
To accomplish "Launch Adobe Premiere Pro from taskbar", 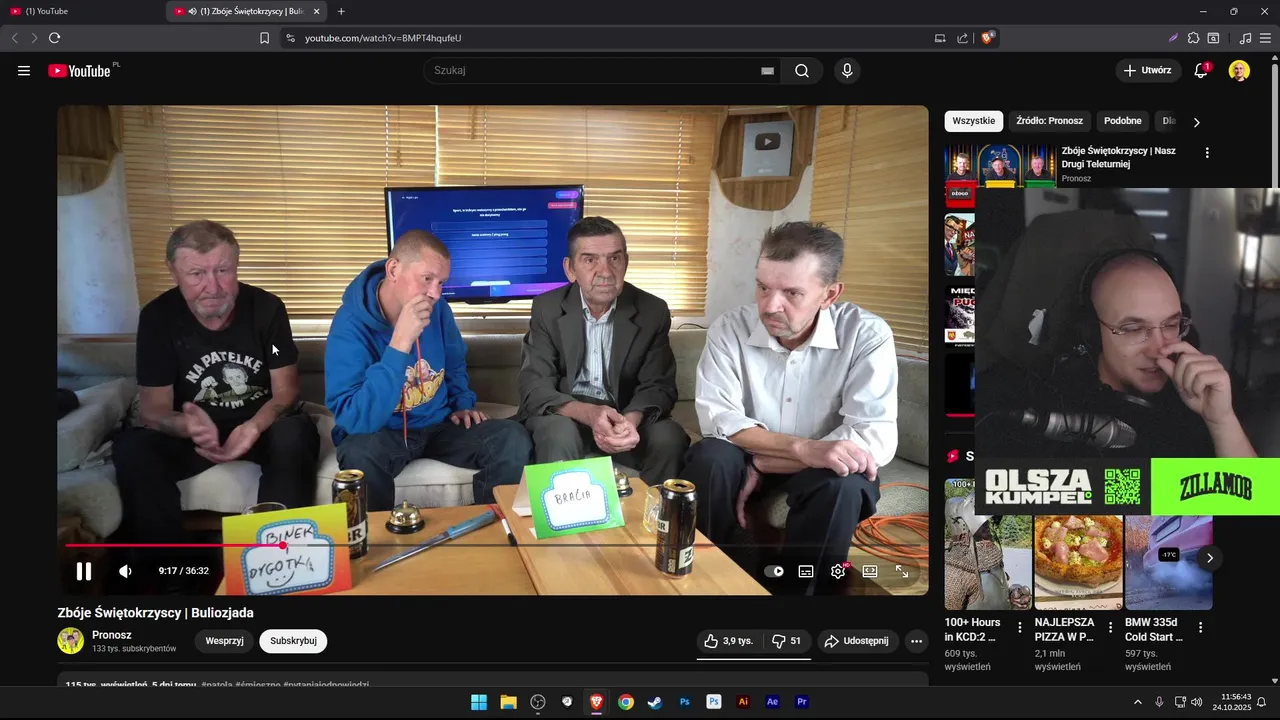I will (801, 702).
